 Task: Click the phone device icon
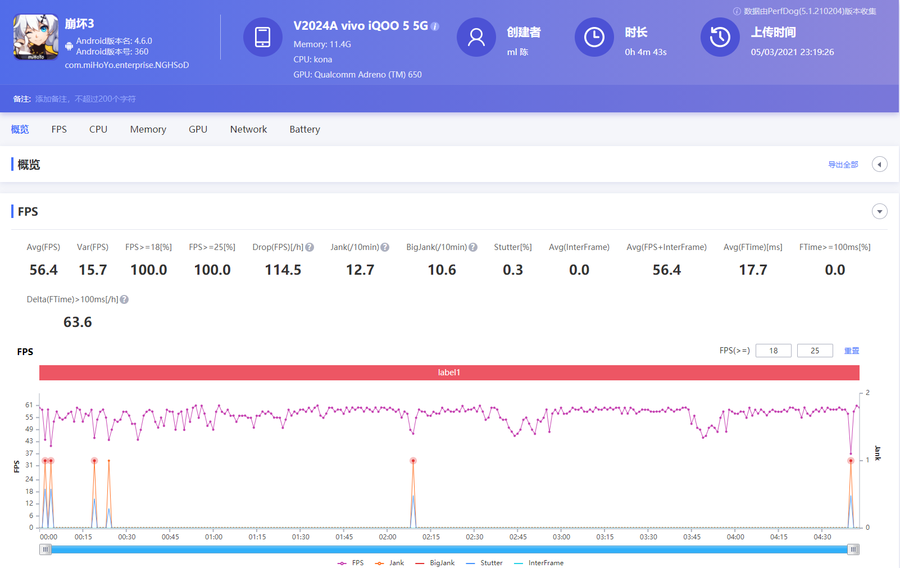(x=262, y=37)
